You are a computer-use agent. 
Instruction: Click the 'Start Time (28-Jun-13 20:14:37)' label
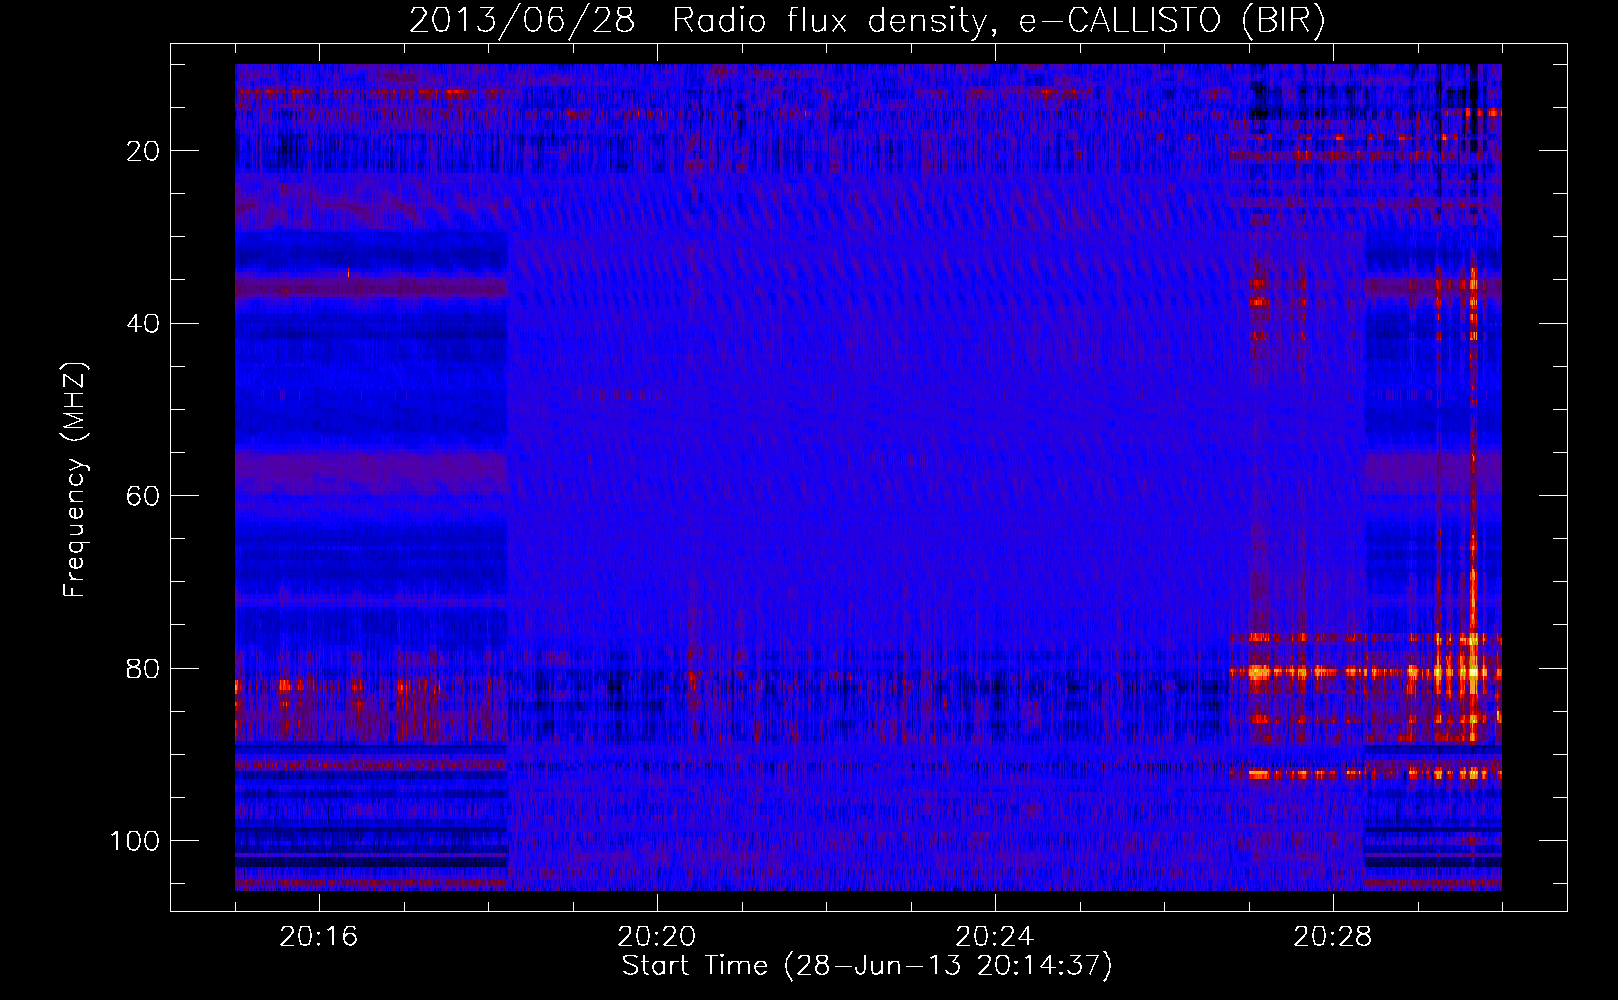click(x=867, y=966)
